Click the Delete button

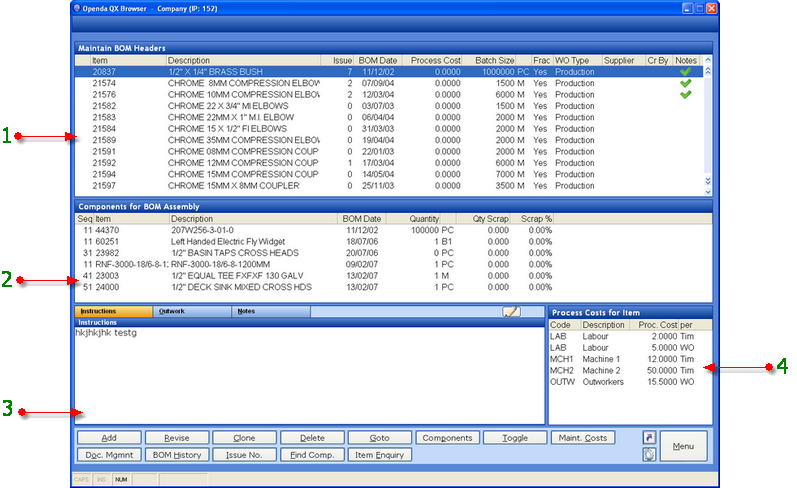tap(312, 438)
